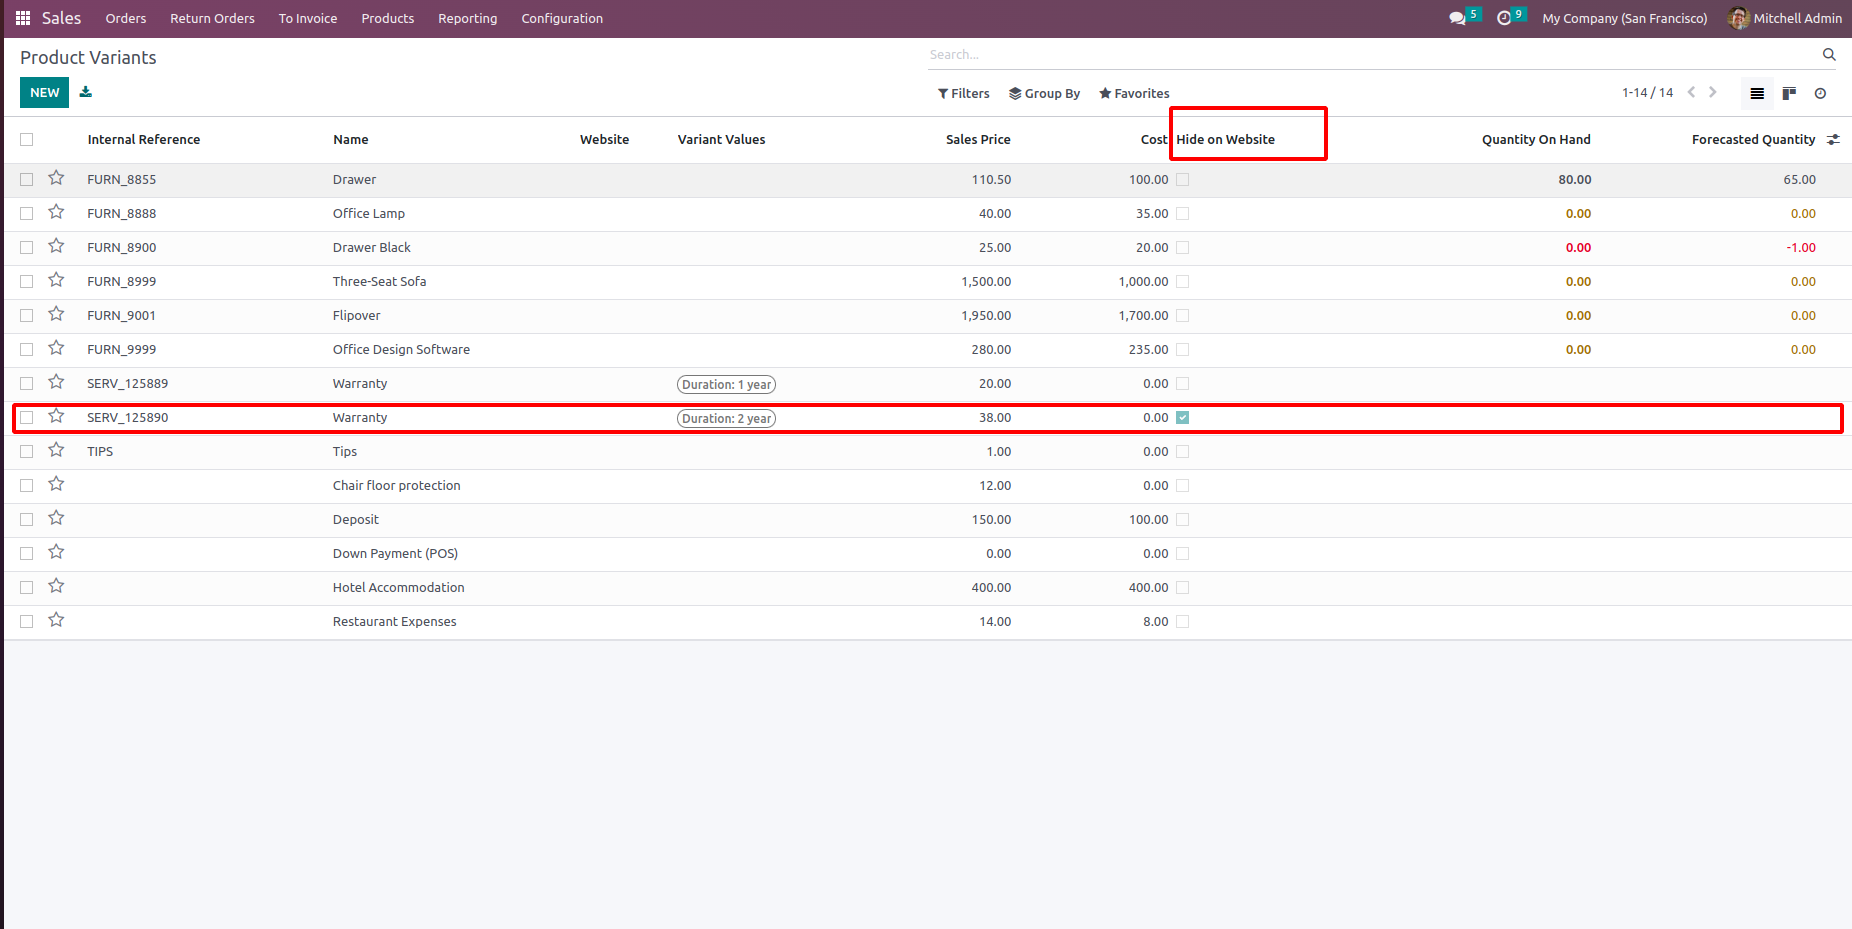The width and height of the screenshot is (1852, 929).
Task: Select the Office Lamp row checkbox
Action: pyautogui.click(x=27, y=214)
